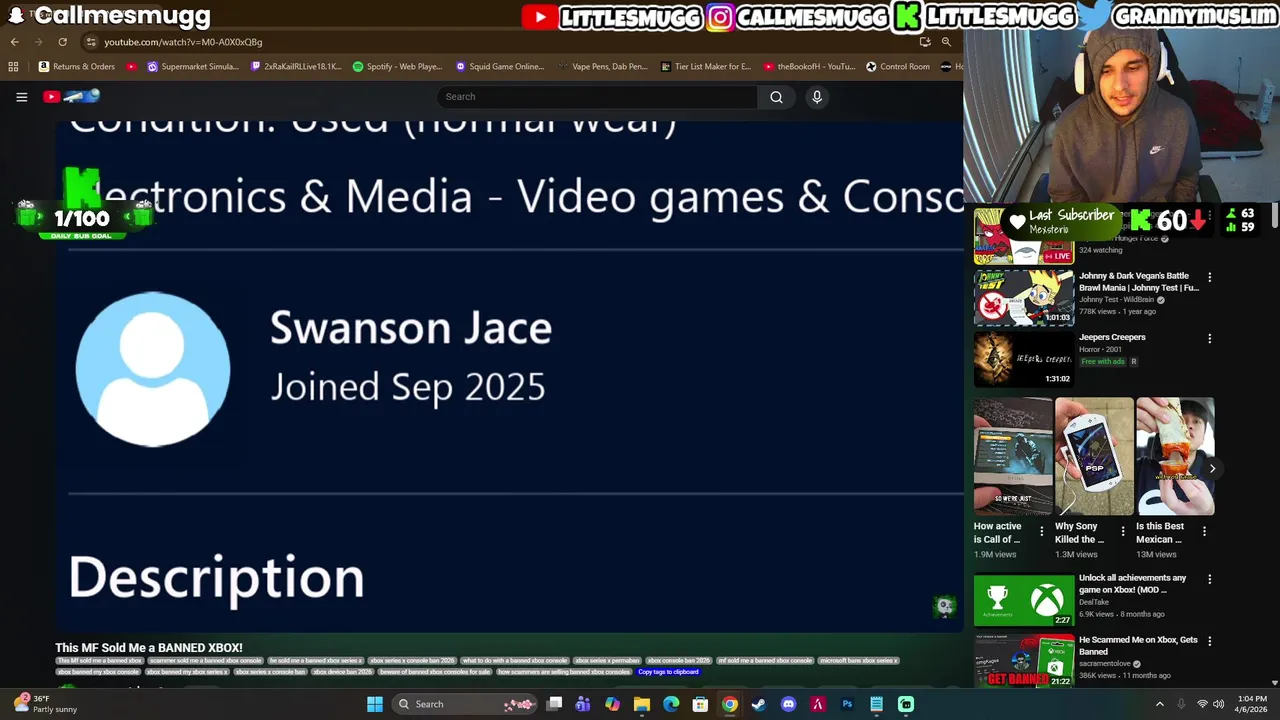This screenshot has width=1280, height=720.
Task: Open He Scammed Me on Xbox thumbnail
Action: coord(1024,660)
